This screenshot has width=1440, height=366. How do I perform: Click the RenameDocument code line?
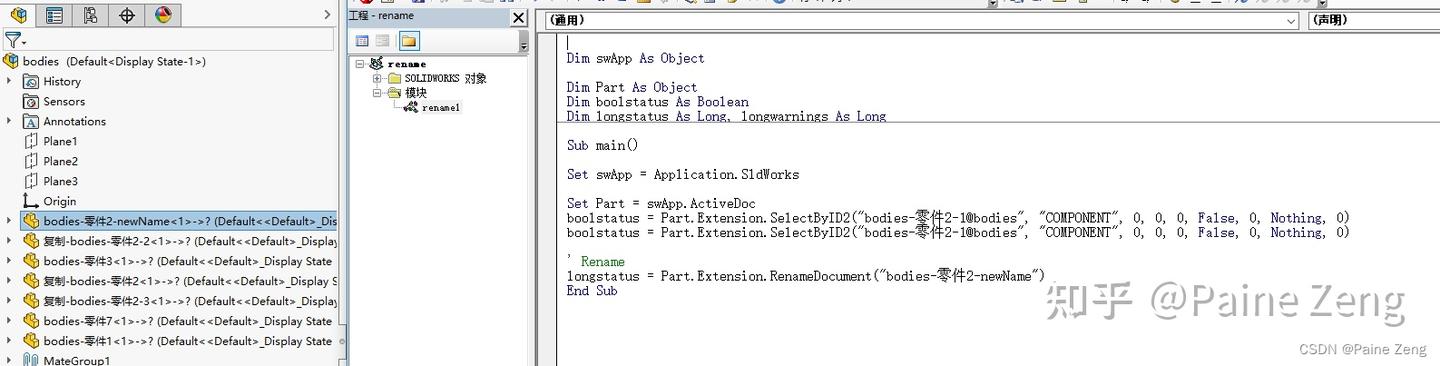[x=806, y=276]
